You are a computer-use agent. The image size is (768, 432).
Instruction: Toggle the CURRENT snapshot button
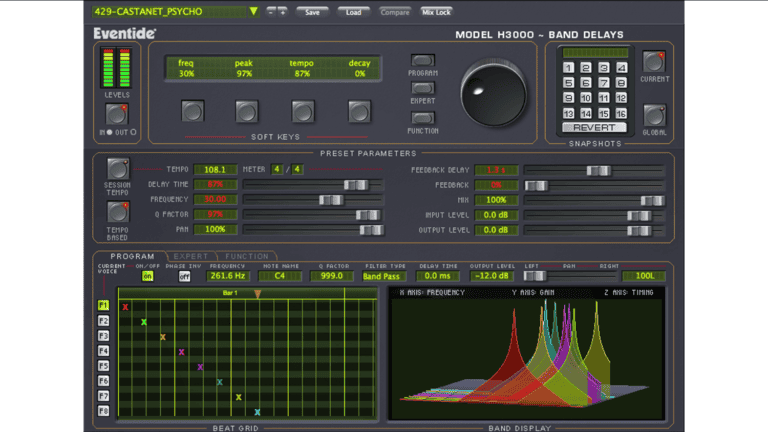coord(654,62)
